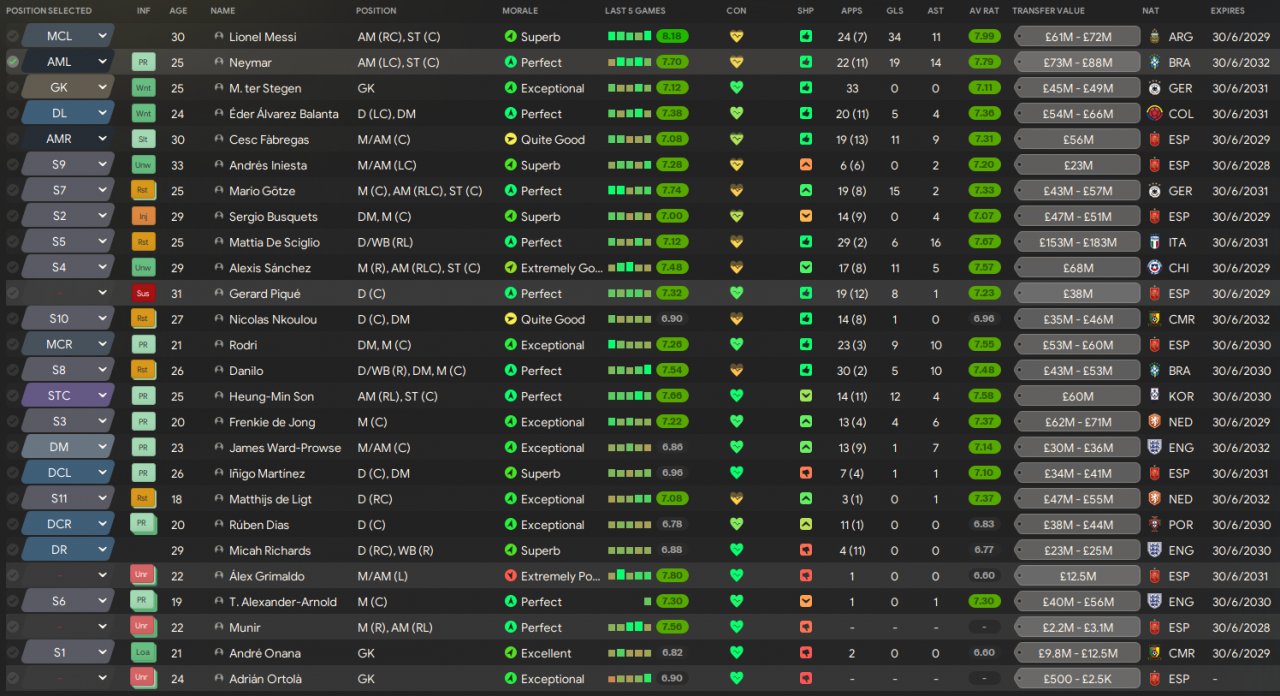The height and width of the screenshot is (696, 1280).
Task: Toggle the selection circle for Adrián Ortolà
Action: [12, 679]
